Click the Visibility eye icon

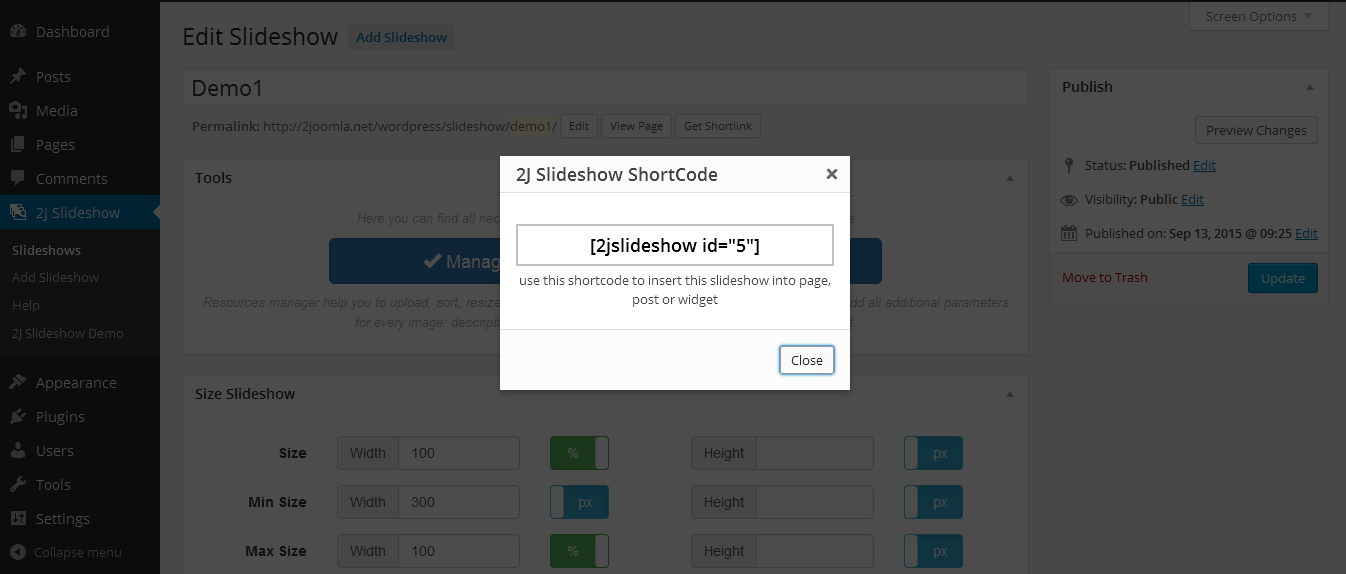pyautogui.click(x=1069, y=199)
